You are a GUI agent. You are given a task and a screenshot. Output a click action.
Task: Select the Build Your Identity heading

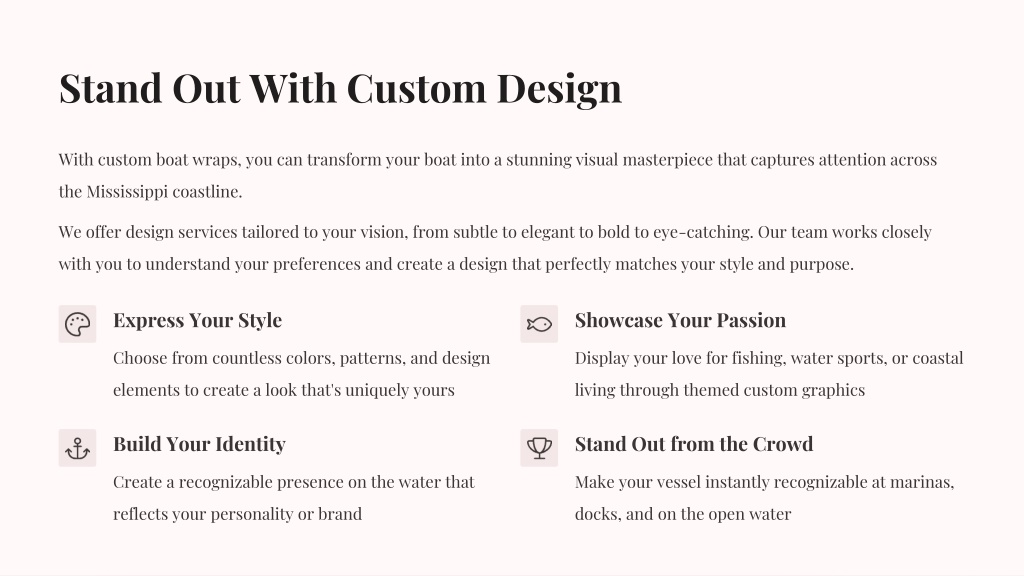point(199,444)
